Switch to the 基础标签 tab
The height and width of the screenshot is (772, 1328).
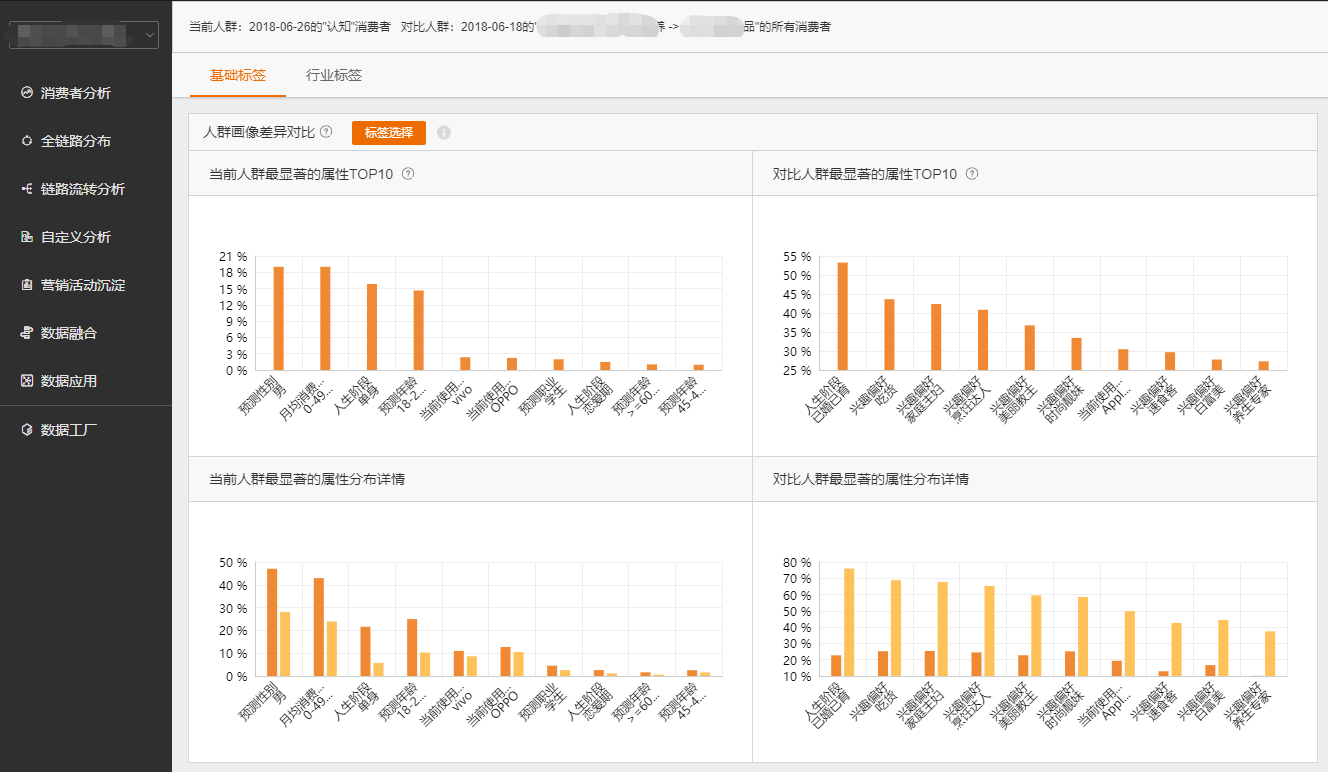coord(238,75)
